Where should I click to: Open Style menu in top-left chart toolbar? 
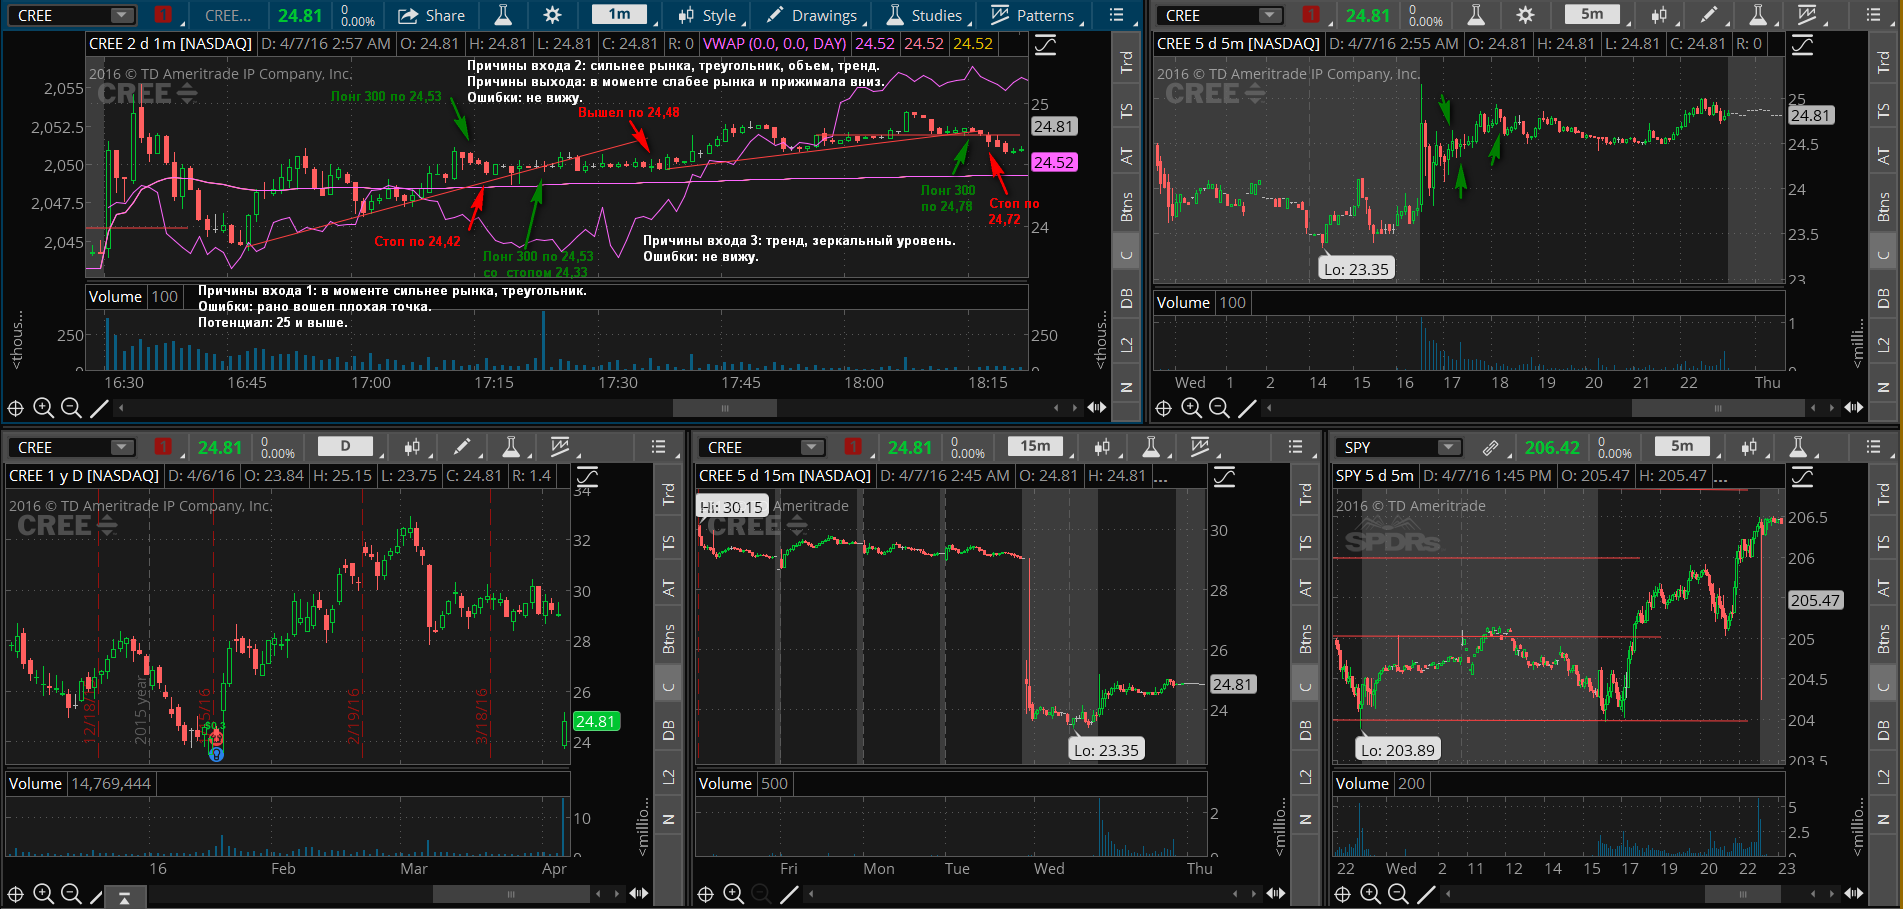(x=708, y=15)
